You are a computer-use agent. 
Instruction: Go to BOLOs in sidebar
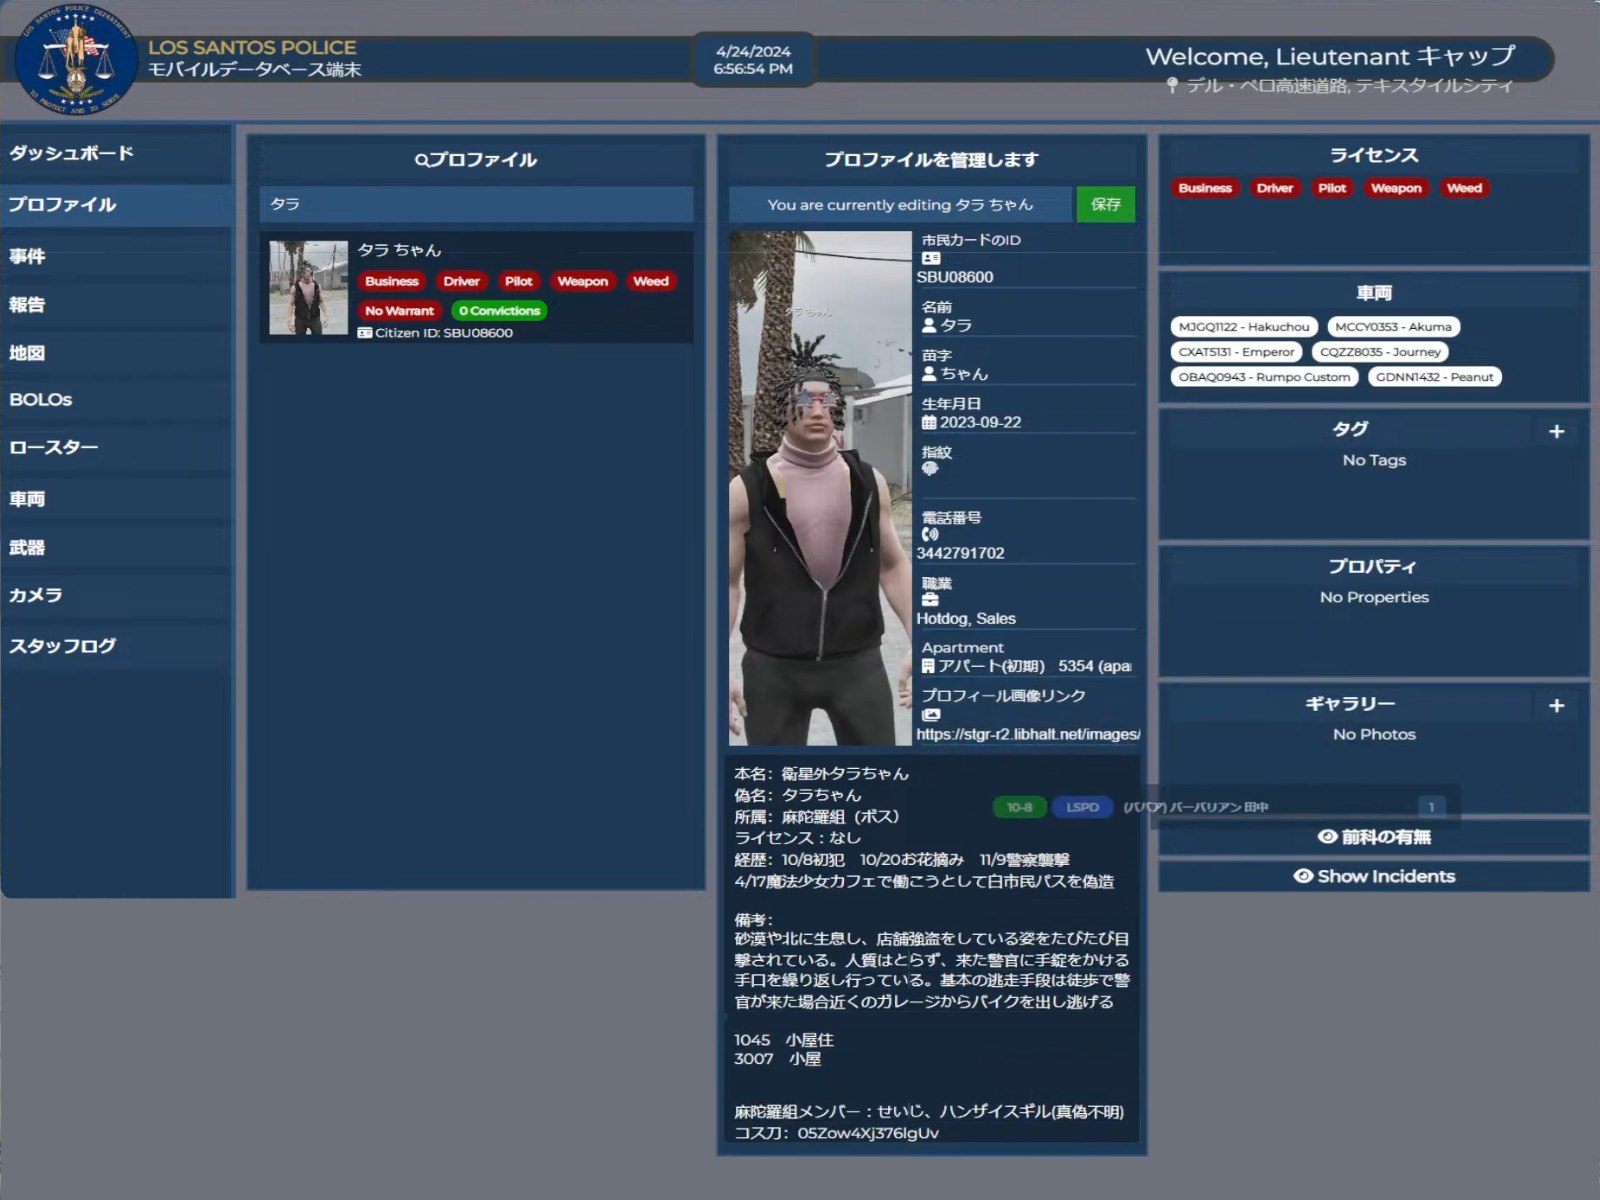coord(41,399)
